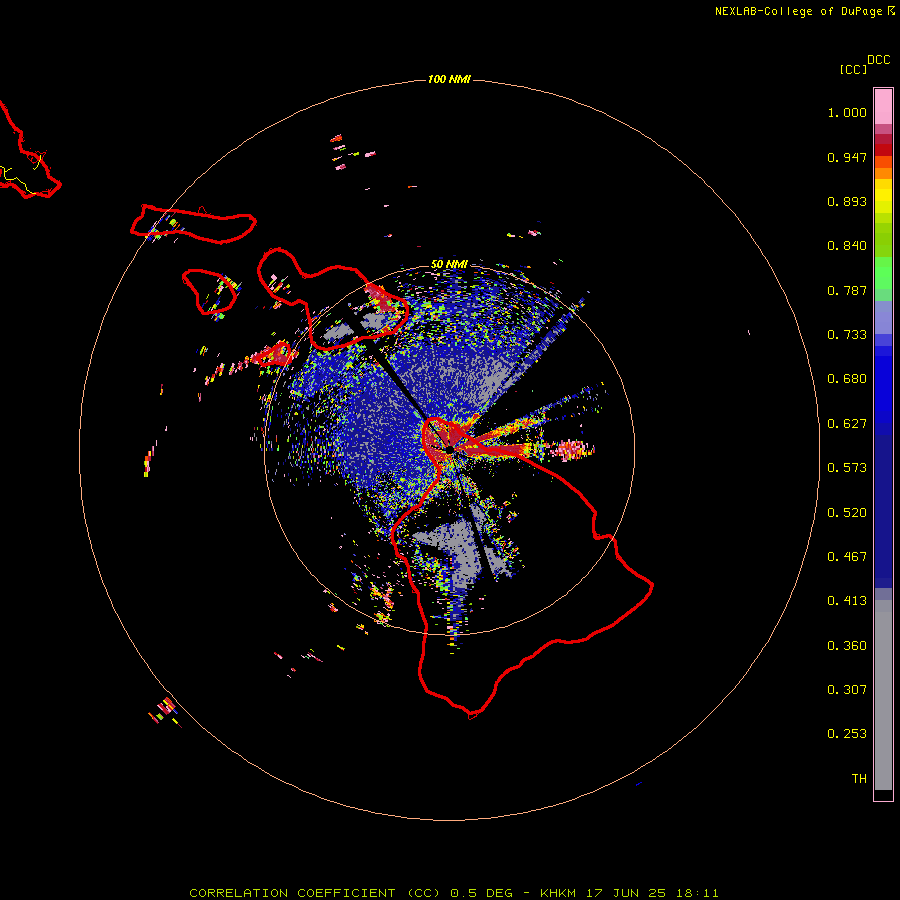Image resolution: width=900 pixels, height=900 pixels.
Task: Click the 0.840 legend value
Action: pos(847,246)
